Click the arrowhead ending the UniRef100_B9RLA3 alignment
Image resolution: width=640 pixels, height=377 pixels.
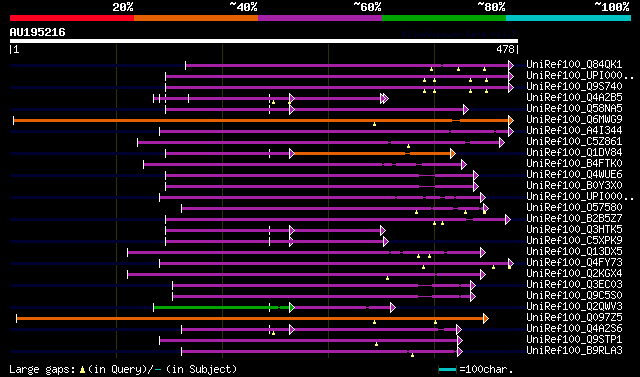pos(460,351)
